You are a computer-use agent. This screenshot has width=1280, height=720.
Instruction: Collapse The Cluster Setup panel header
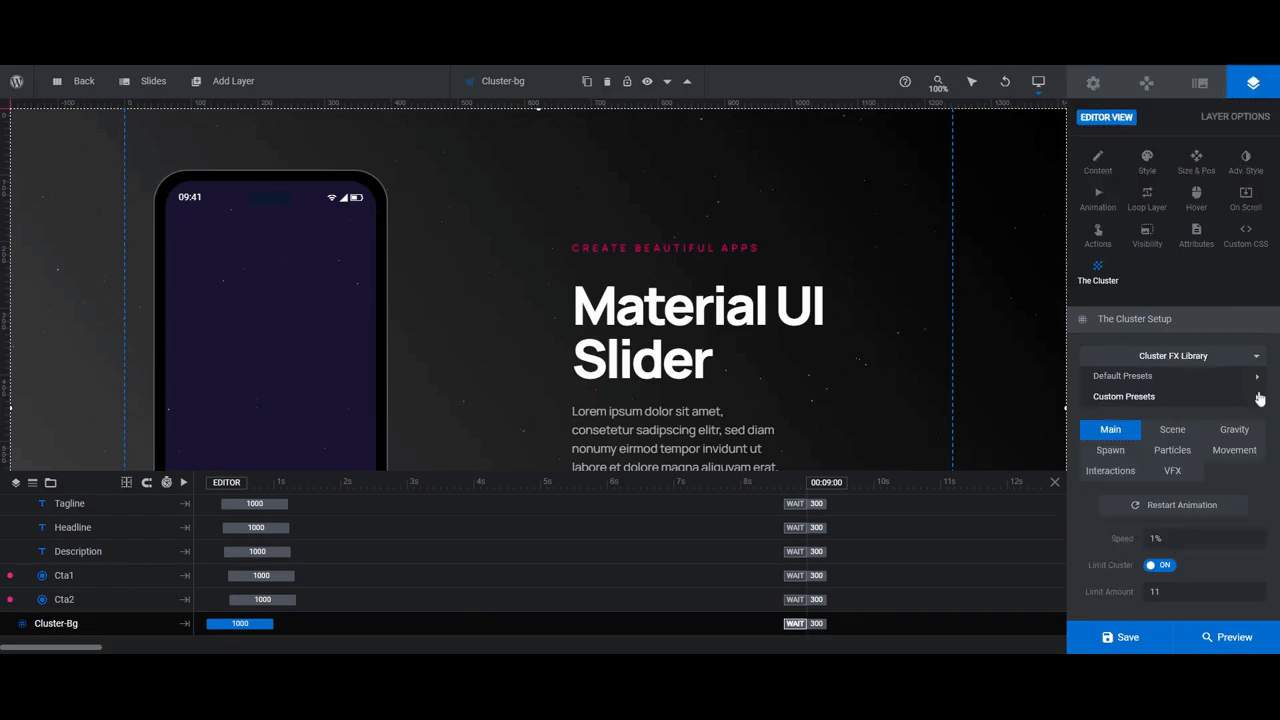coord(1173,319)
